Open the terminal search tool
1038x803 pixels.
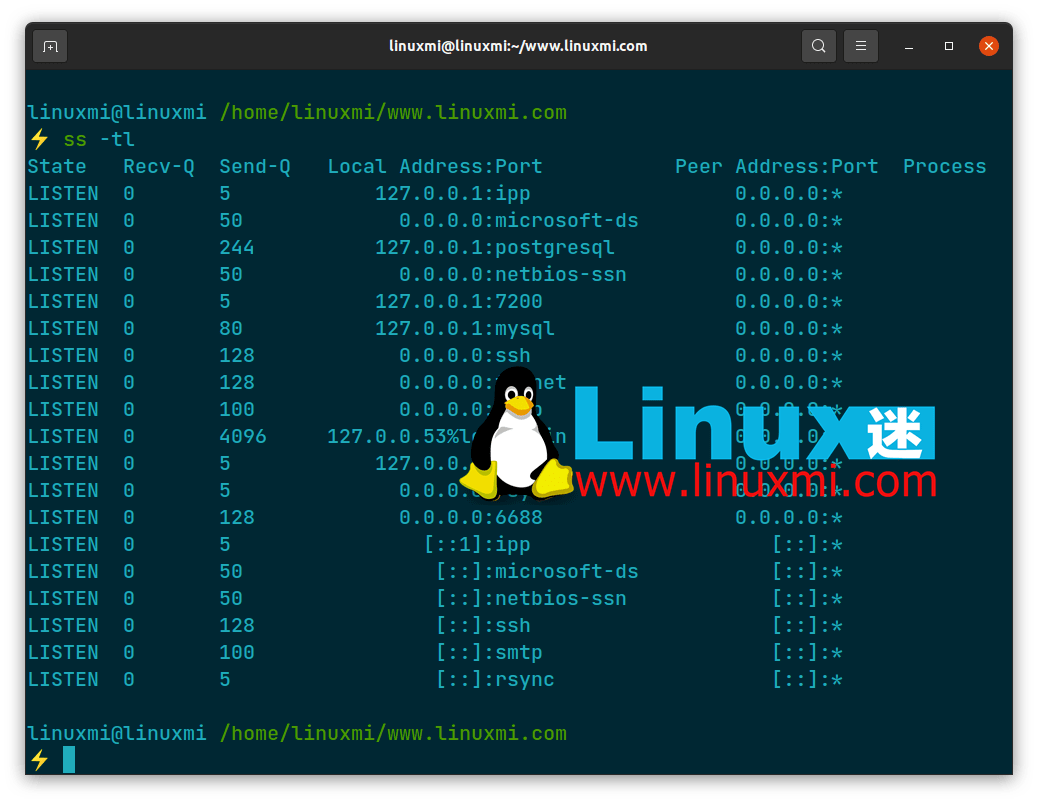click(x=818, y=46)
